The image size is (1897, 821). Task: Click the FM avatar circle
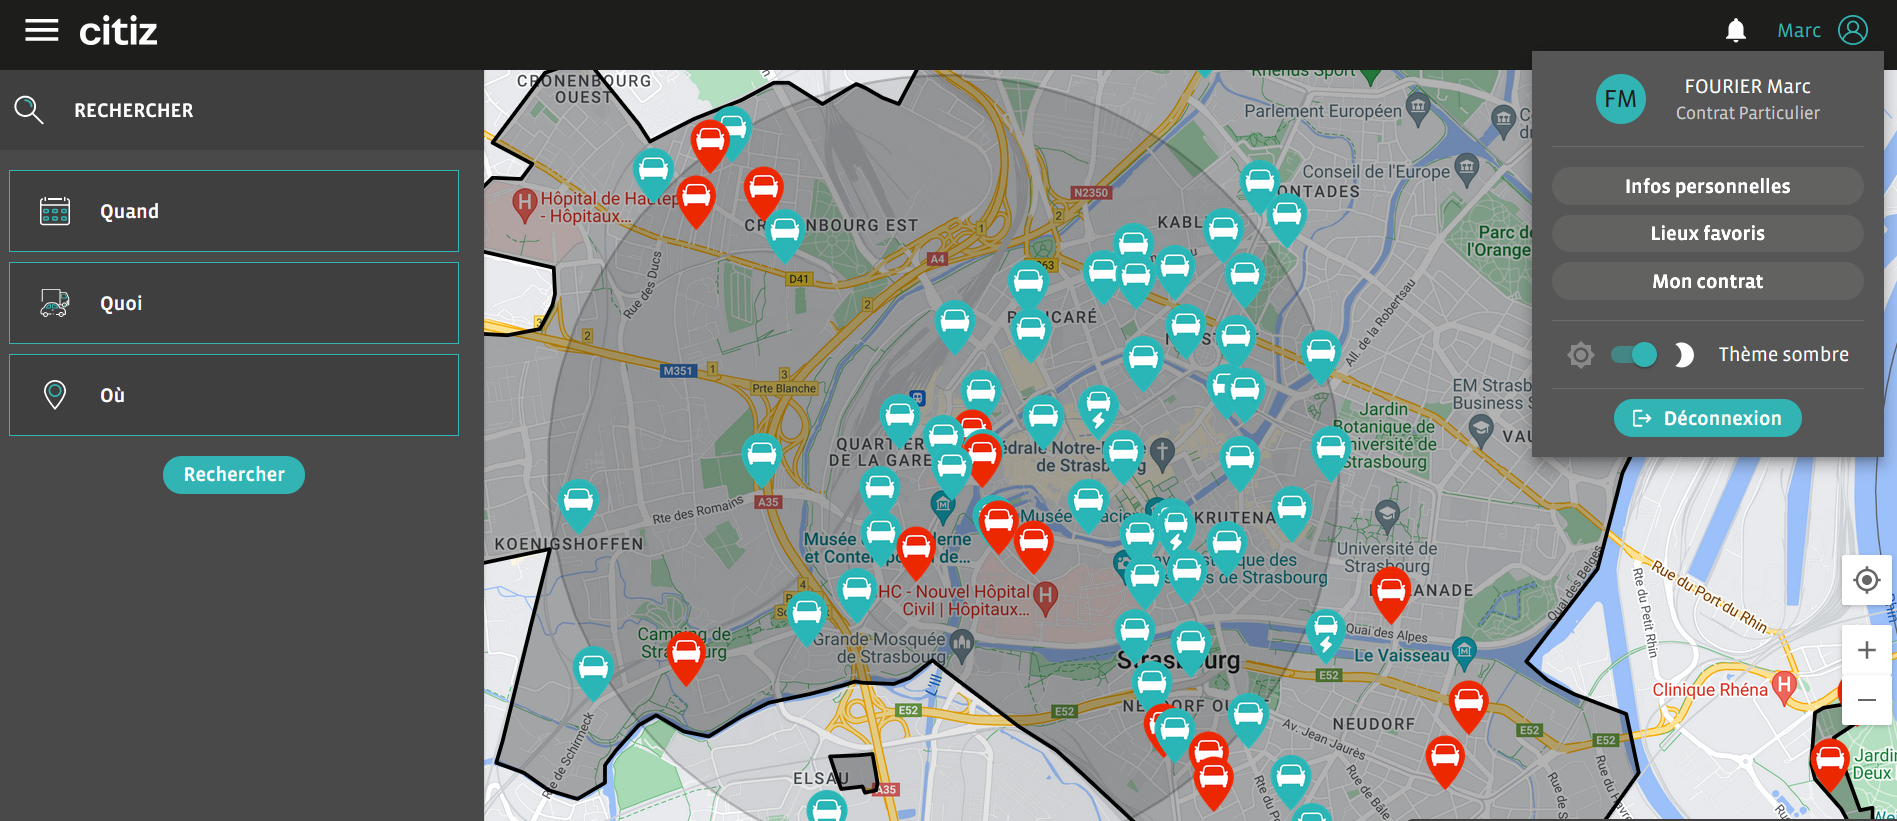(1621, 99)
